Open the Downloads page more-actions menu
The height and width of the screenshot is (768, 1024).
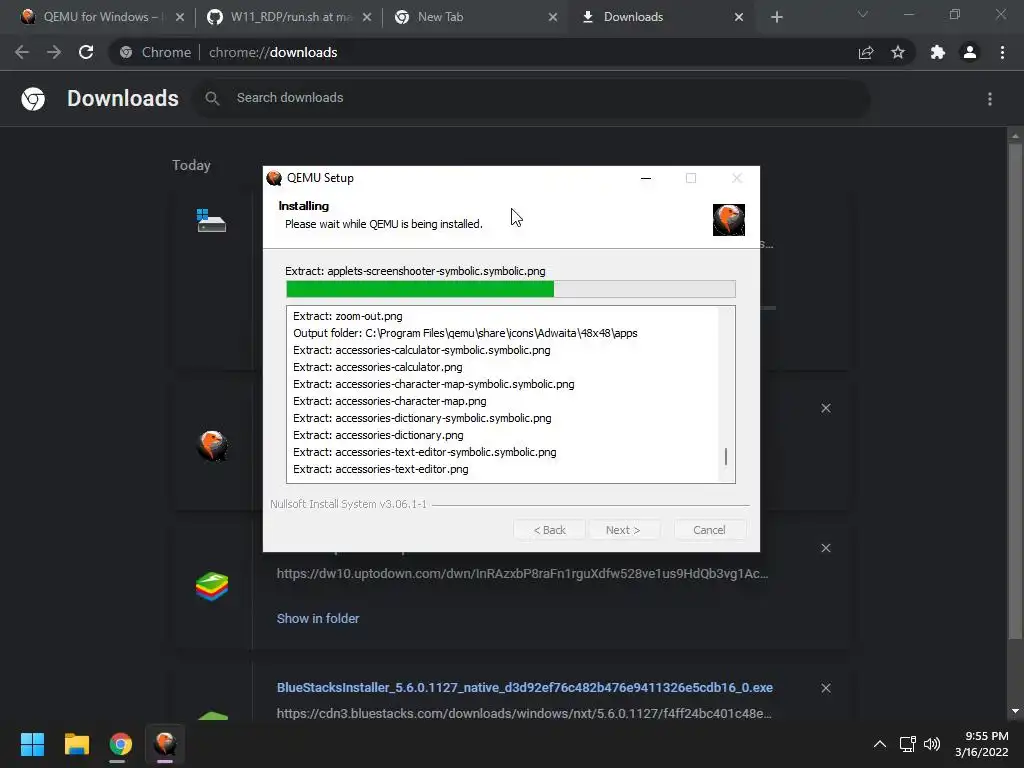[990, 99]
